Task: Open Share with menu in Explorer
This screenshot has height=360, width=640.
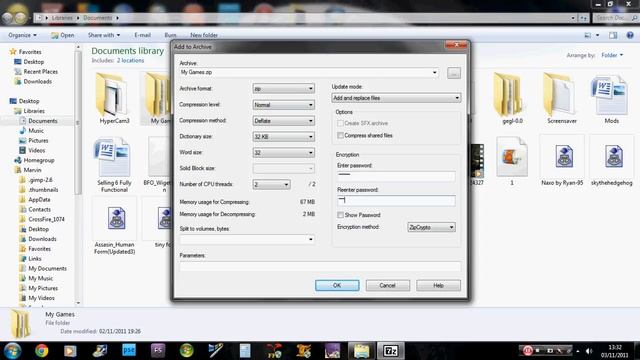Action: click(x=104, y=35)
